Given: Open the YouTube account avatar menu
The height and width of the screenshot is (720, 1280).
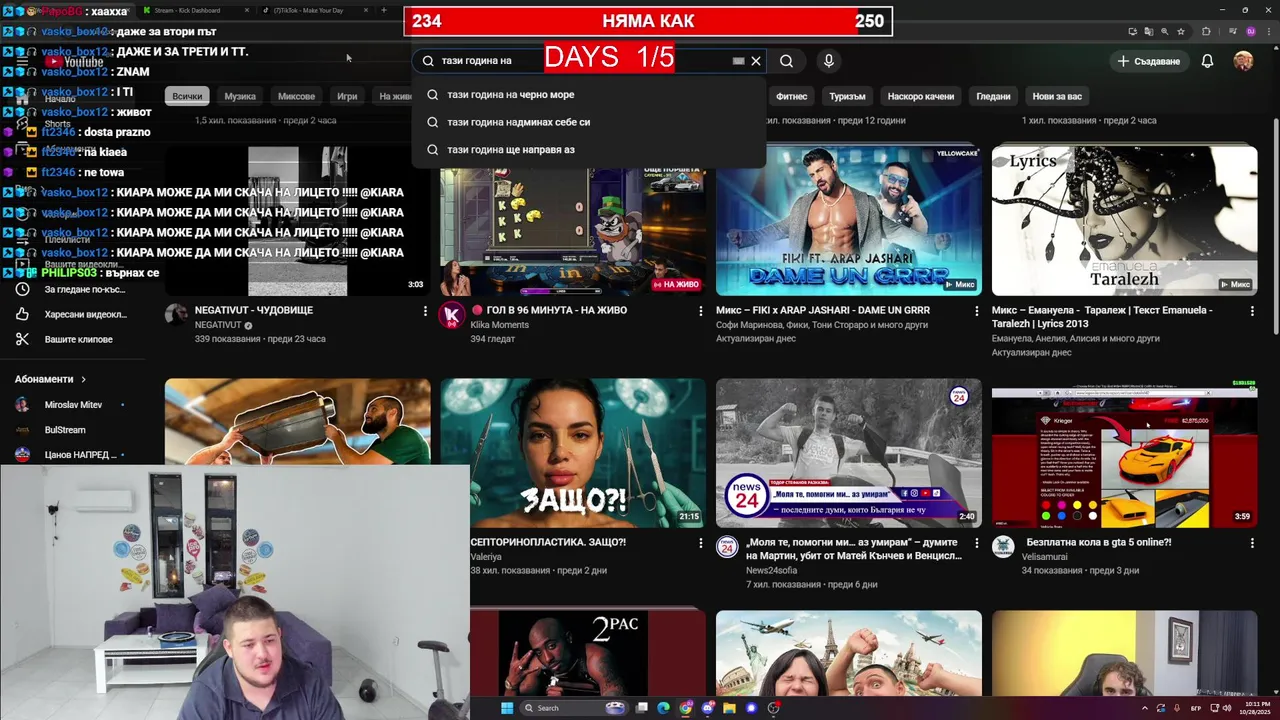Looking at the screenshot, I should 1243,61.
